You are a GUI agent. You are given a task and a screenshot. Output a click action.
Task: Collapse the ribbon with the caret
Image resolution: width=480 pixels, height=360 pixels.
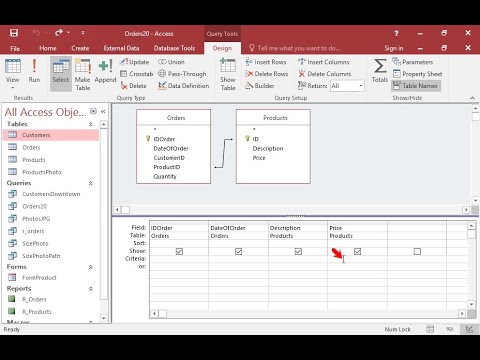click(472, 98)
